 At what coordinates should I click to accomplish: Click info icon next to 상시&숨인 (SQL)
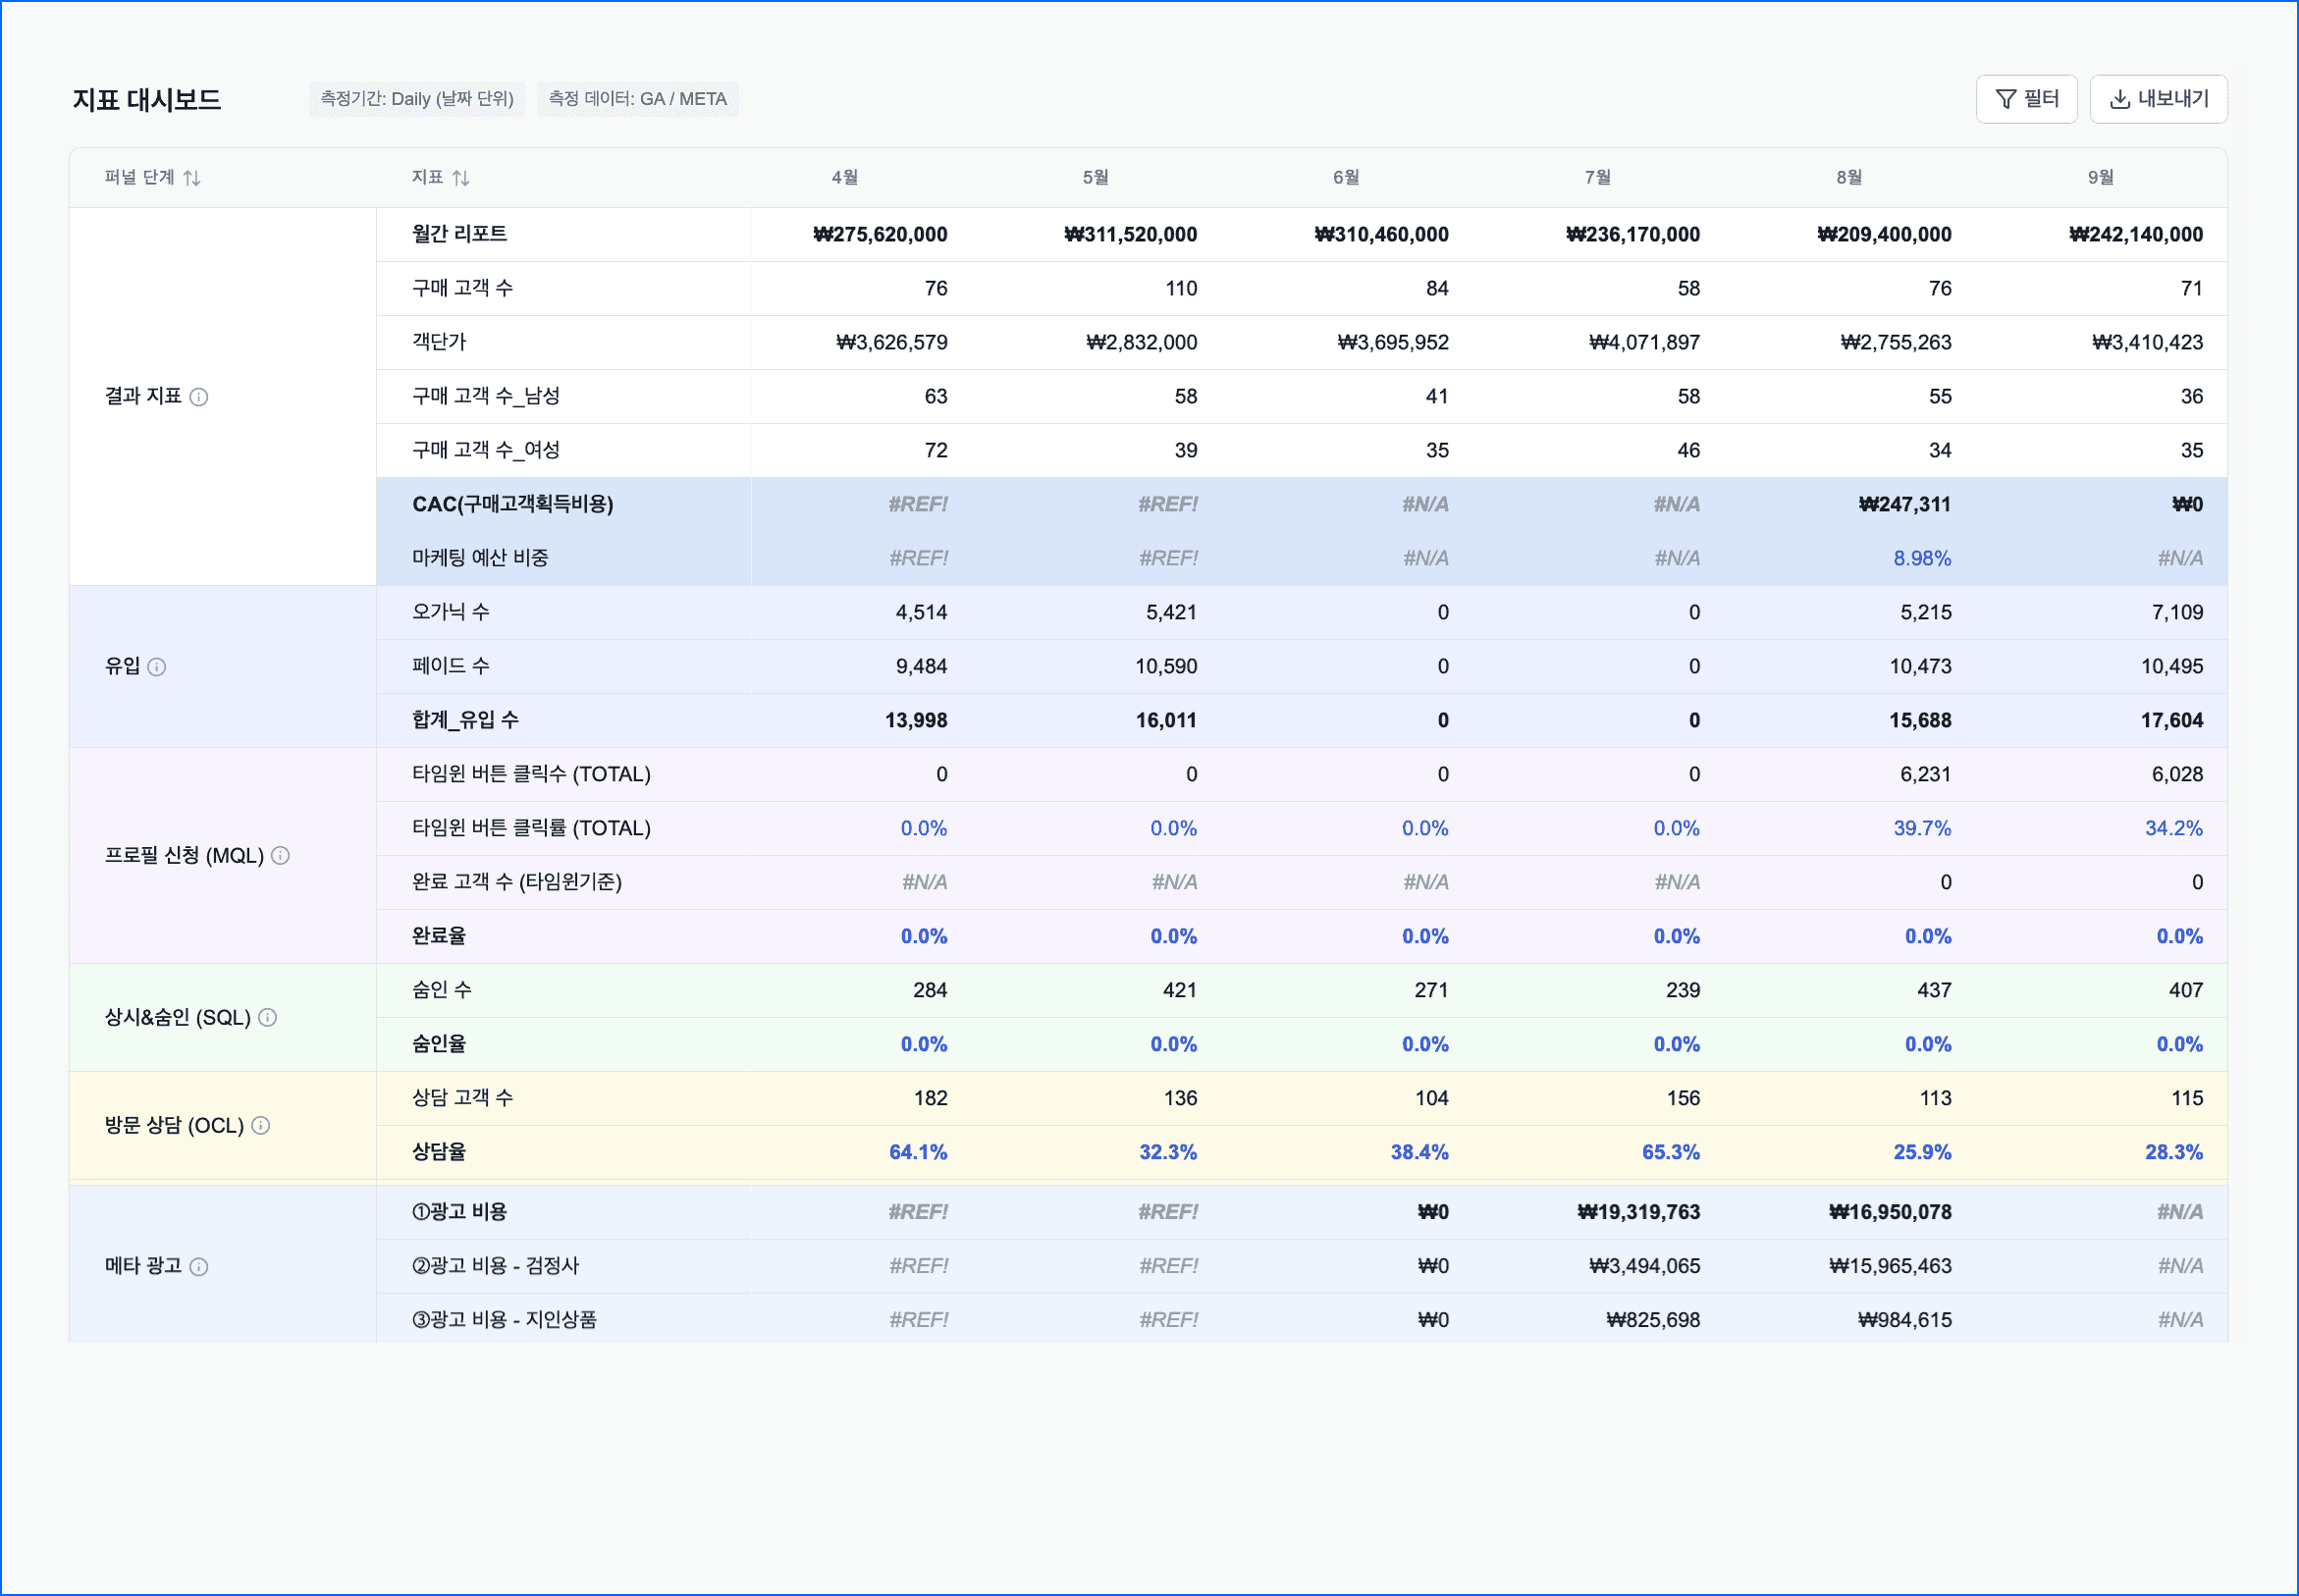click(x=268, y=1018)
